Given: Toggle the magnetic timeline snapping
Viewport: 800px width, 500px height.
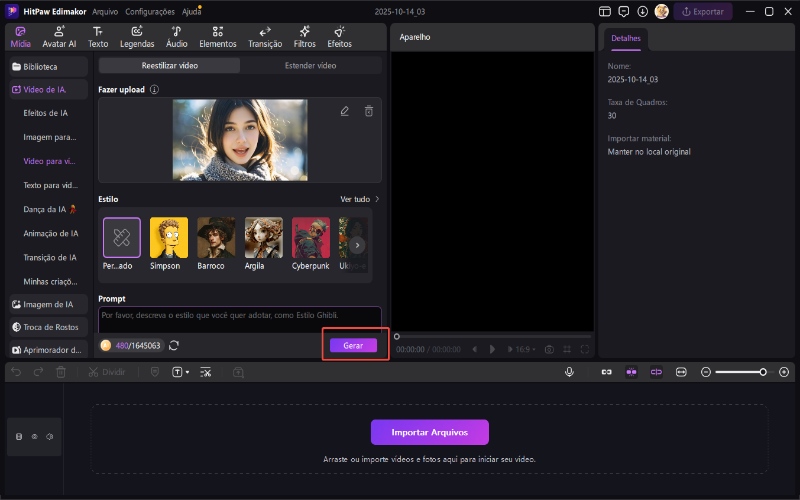Looking at the screenshot, I should (x=631, y=372).
